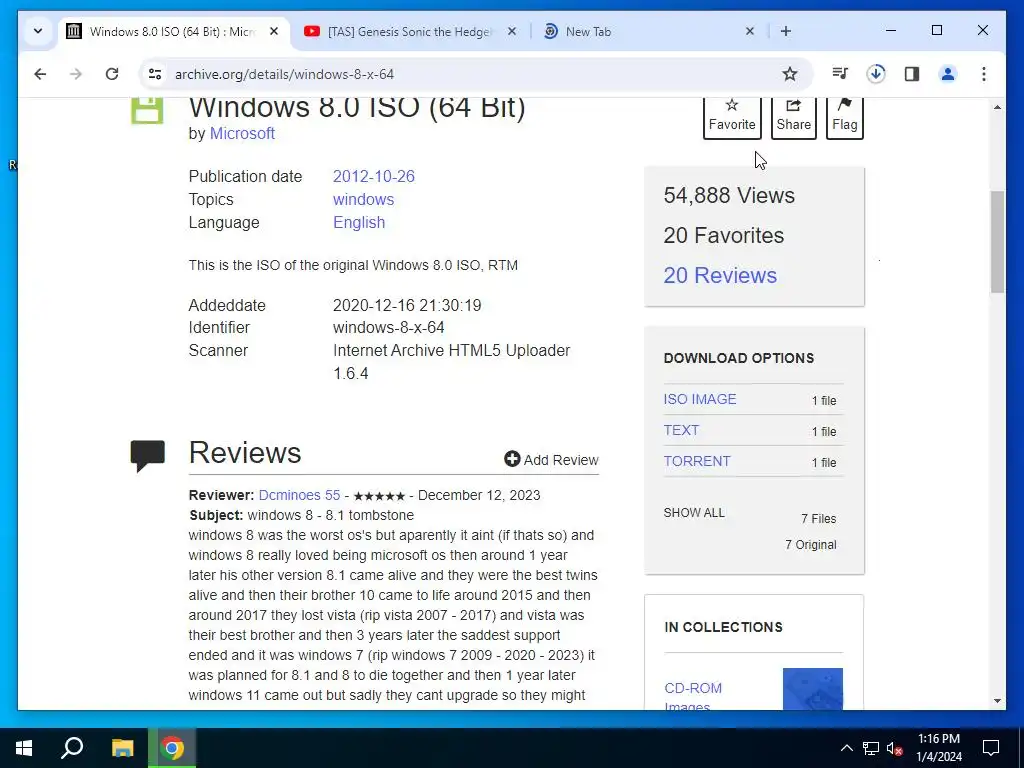
Task: Click the Reviews speech bubble icon
Action: [148, 456]
